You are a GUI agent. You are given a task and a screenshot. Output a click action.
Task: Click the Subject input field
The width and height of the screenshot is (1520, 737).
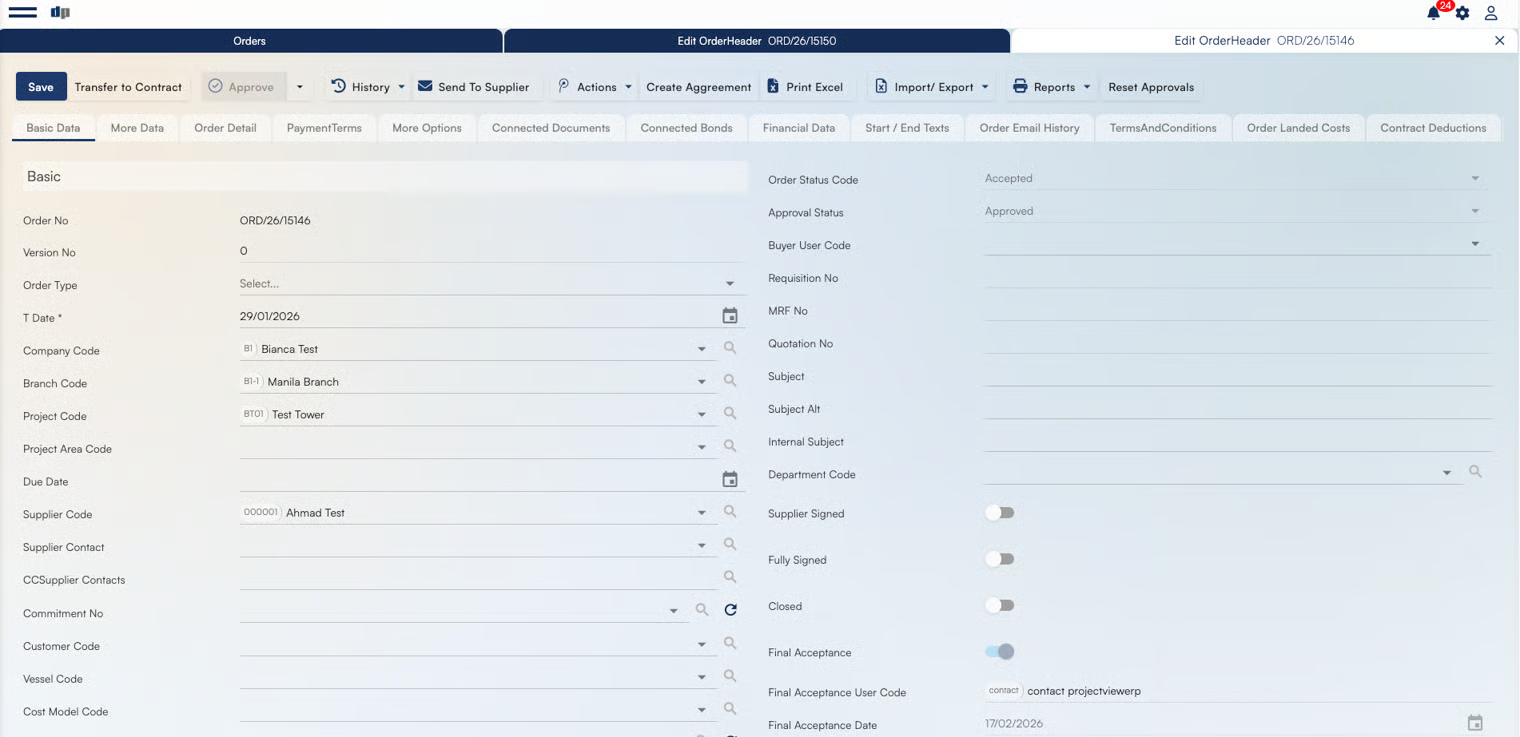coord(1237,375)
